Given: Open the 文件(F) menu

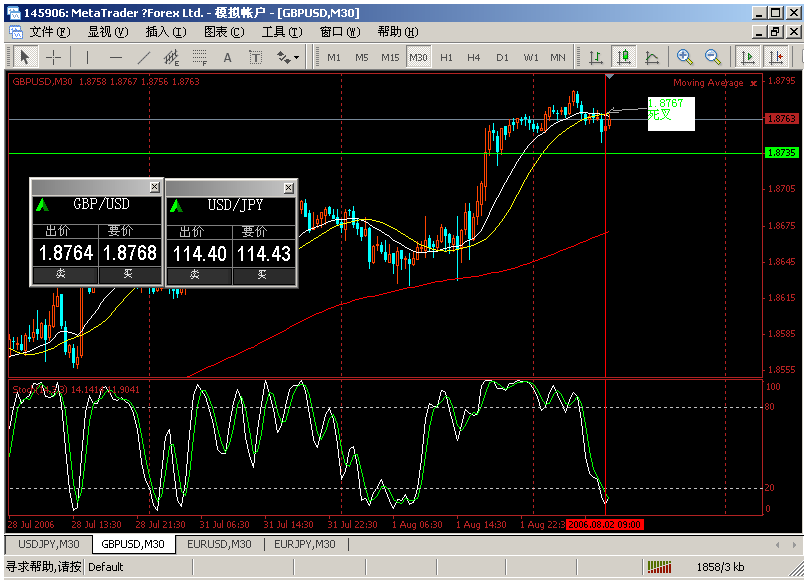Looking at the screenshot, I should (49, 32).
